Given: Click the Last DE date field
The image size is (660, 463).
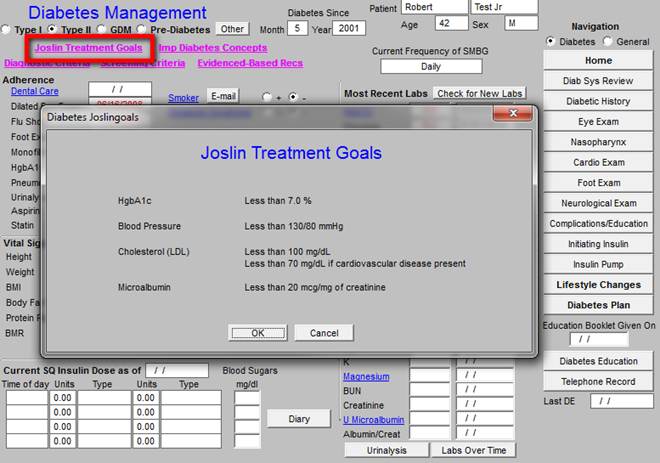Looking at the screenshot, I should [622, 401].
